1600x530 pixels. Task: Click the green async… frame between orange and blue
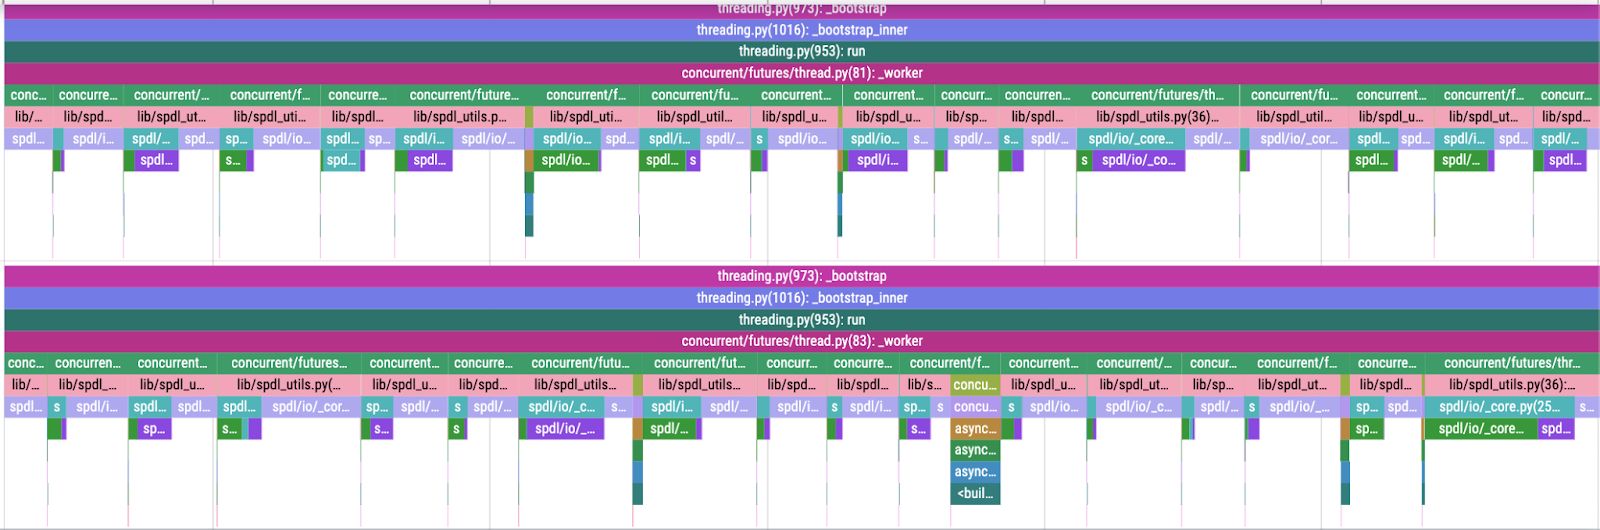(x=975, y=450)
